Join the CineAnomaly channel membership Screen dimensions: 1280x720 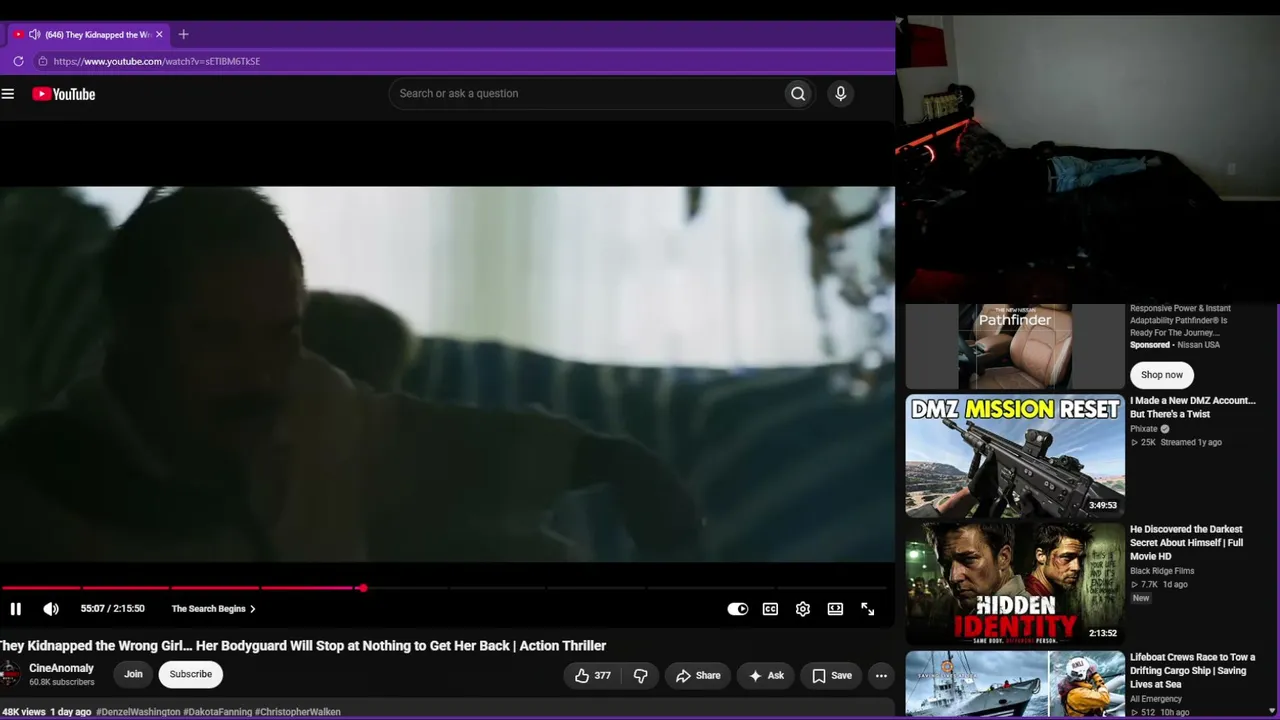click(133, 674)
